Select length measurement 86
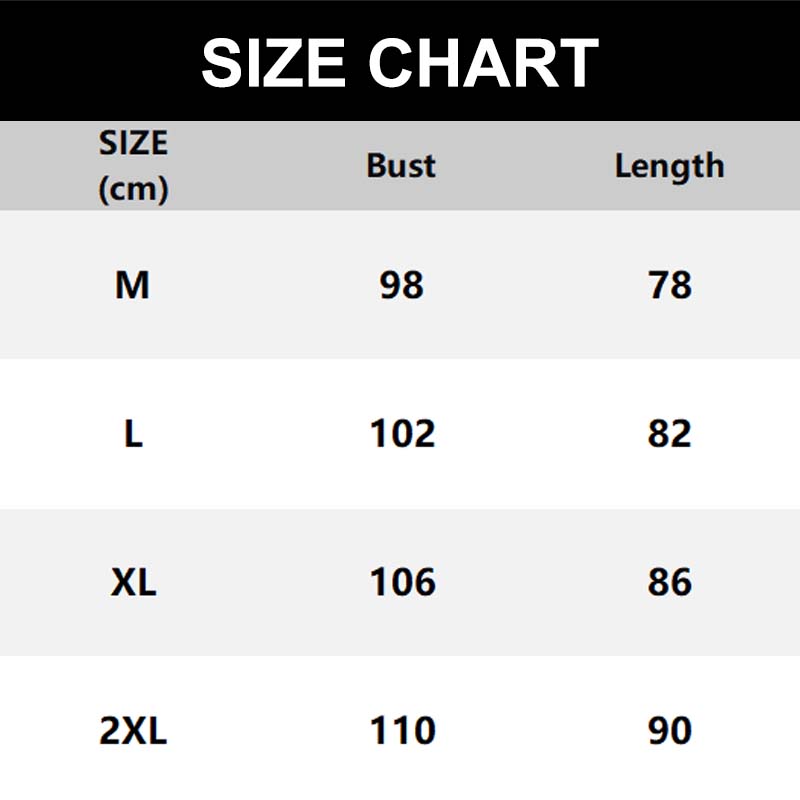Screen dimensions: 800x800 point(670,582)
